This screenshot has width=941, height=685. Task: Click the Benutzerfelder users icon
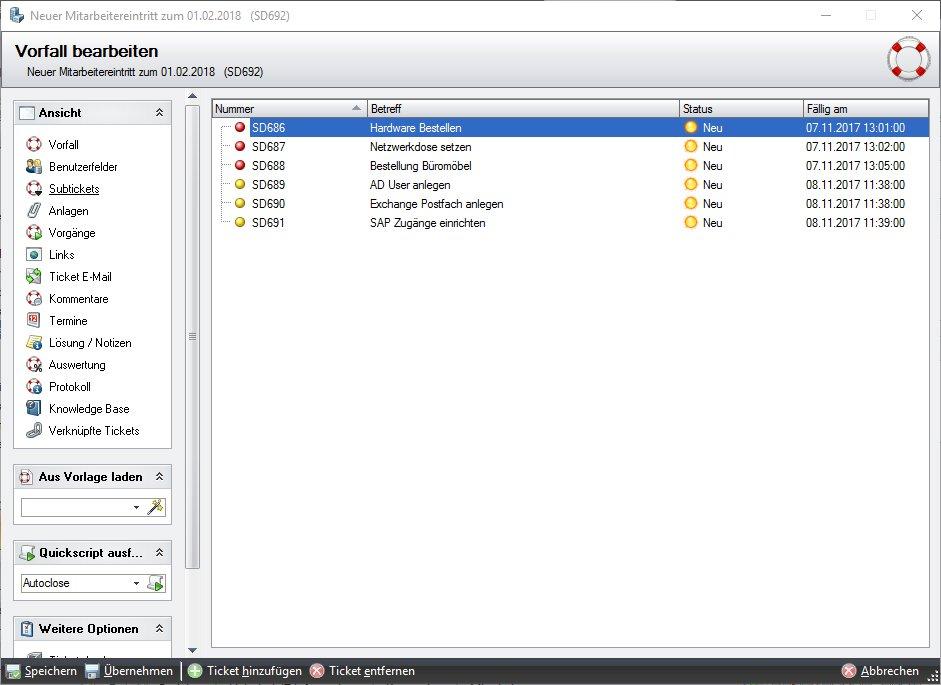(34, 167)
